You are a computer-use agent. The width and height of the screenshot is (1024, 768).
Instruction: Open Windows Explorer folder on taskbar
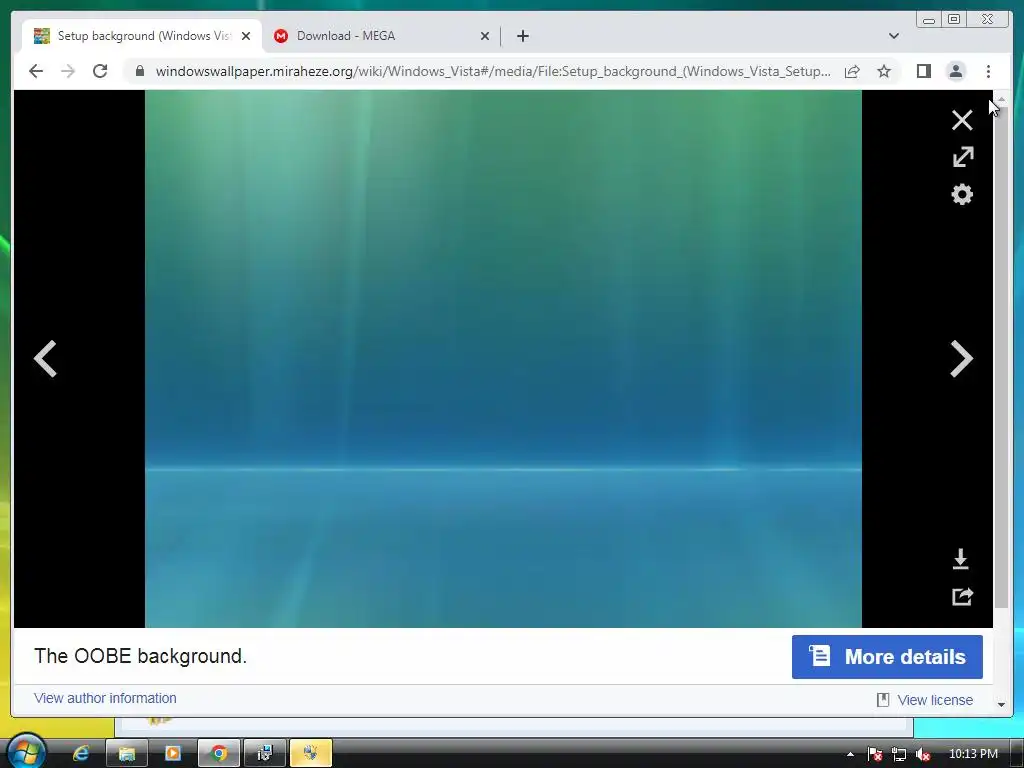click(x=127, y=754)
